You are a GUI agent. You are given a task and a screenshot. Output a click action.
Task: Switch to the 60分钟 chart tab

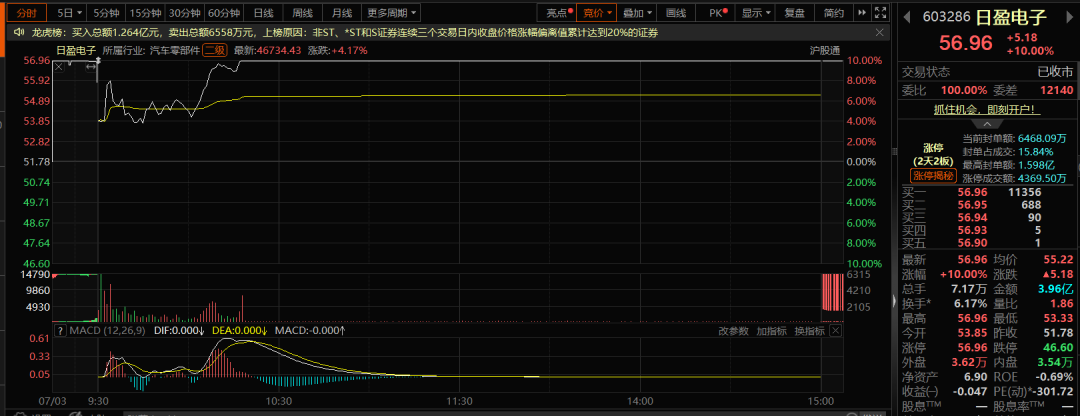point(225,12)
